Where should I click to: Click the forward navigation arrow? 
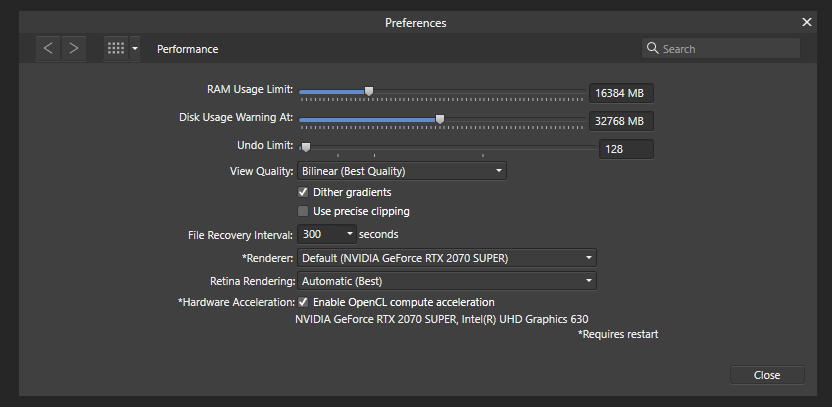point(73,48)
